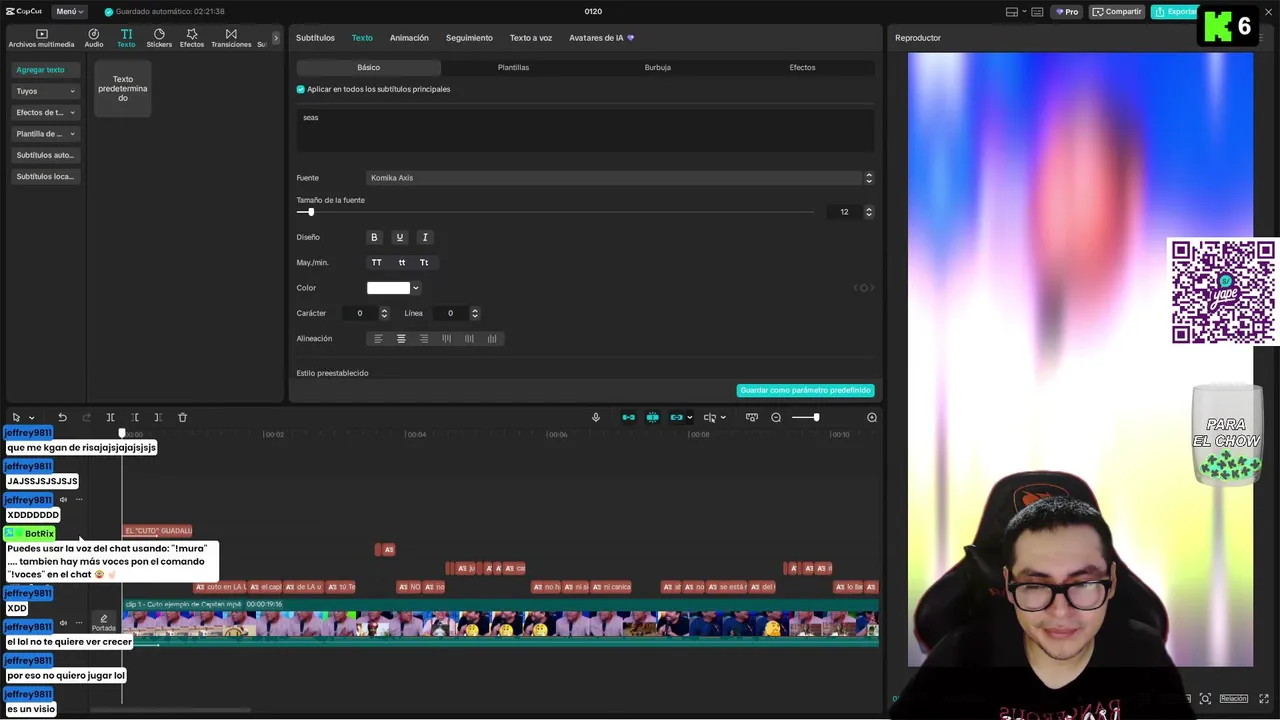Open the color swatch dropdown arrow

[416, 288]
